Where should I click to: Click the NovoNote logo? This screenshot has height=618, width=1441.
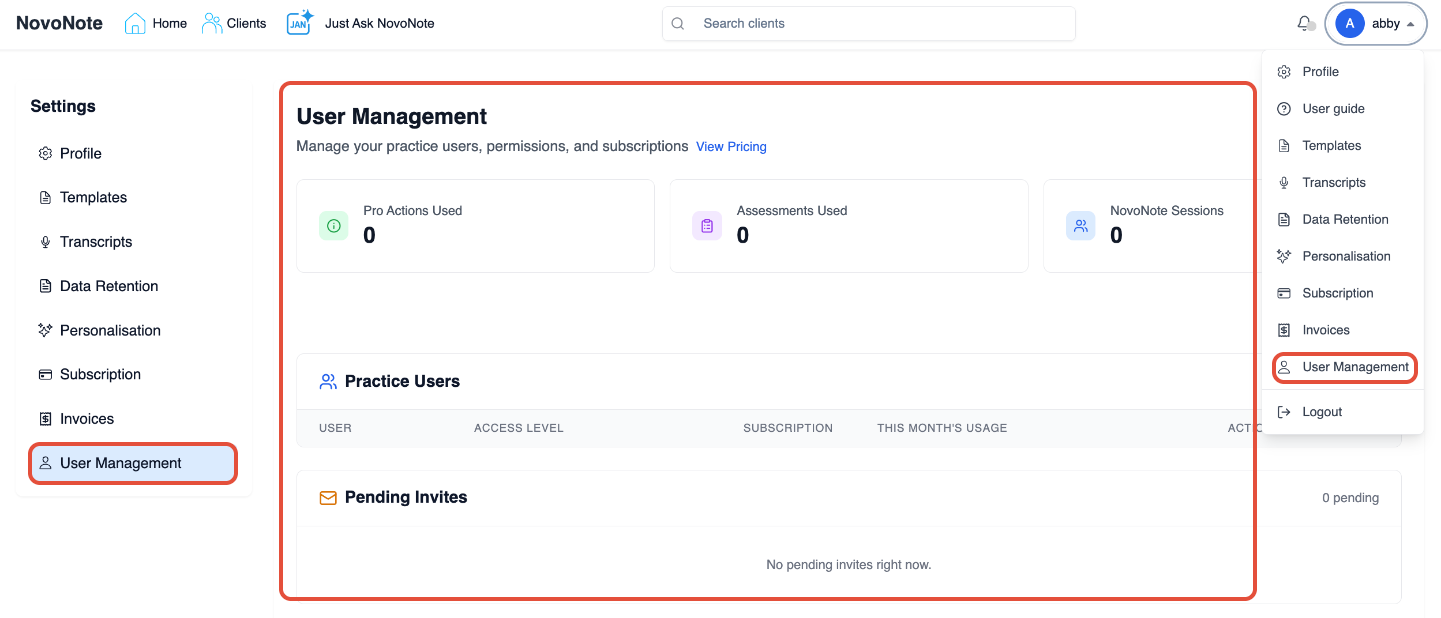(59, 23)
